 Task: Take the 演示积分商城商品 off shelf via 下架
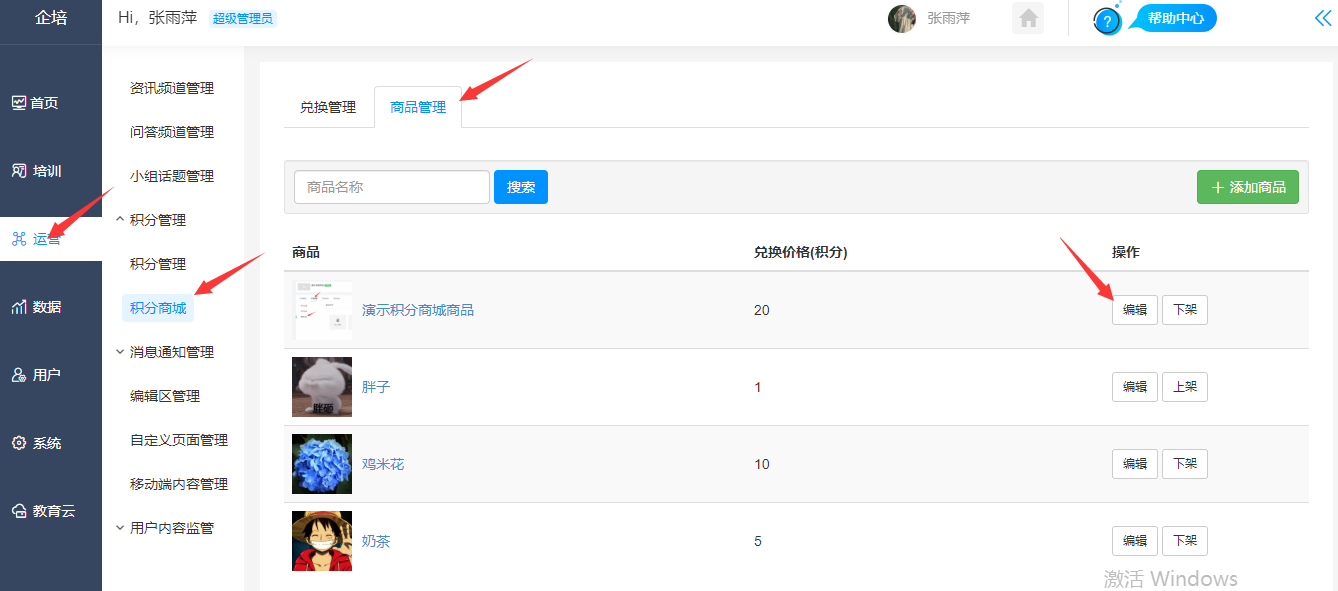click(1184, 310)
